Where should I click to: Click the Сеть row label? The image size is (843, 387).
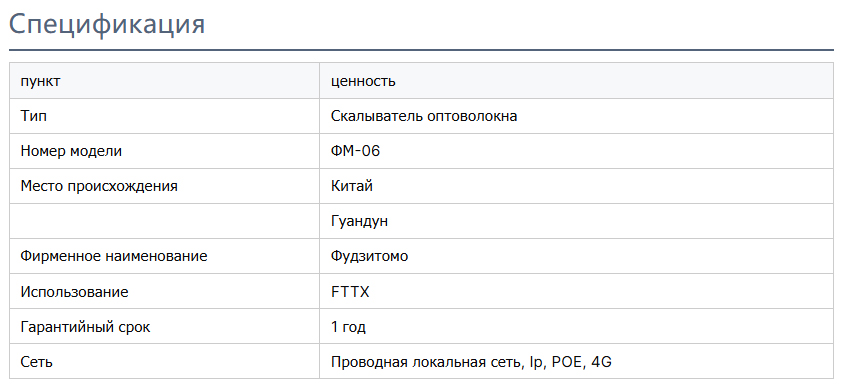[x=37, y=362]
